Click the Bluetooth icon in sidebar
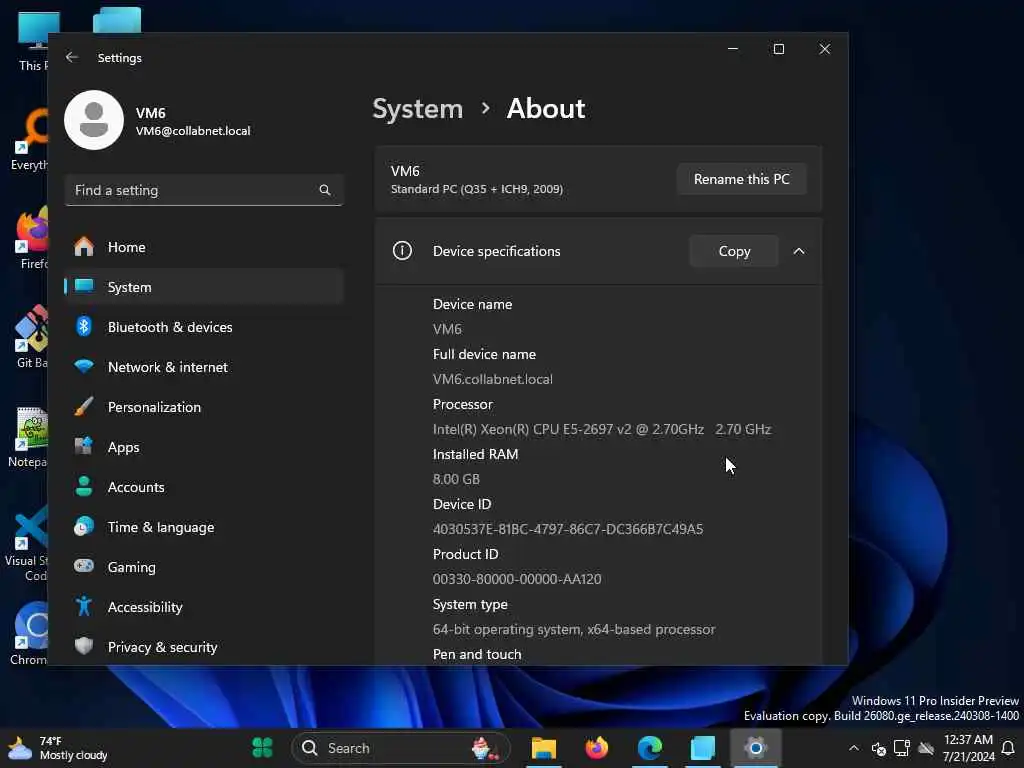Viewport: 1024px width, 768px height. click(x=84, y=327)
